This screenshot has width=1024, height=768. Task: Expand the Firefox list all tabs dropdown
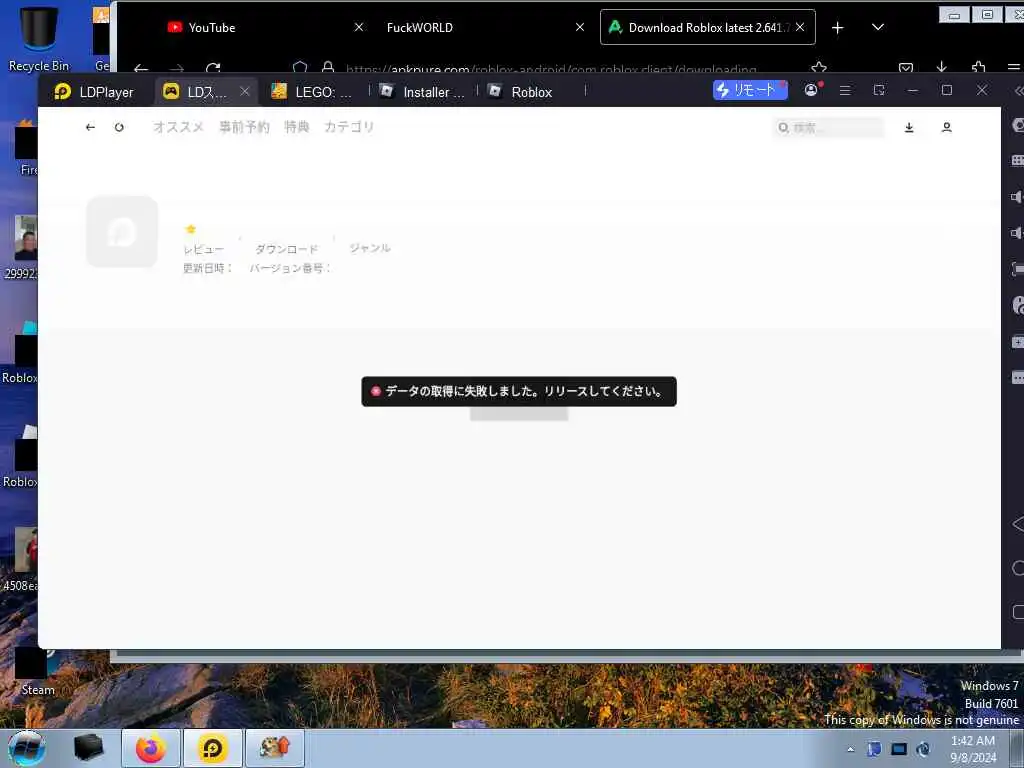coord(878,27)
